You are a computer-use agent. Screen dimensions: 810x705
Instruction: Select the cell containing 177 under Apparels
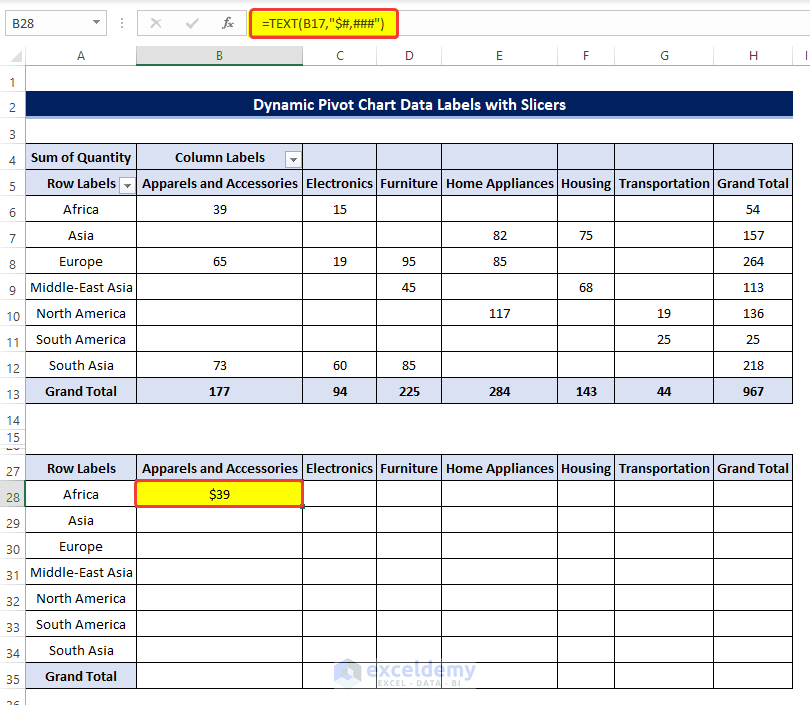(x=219, y=391)
